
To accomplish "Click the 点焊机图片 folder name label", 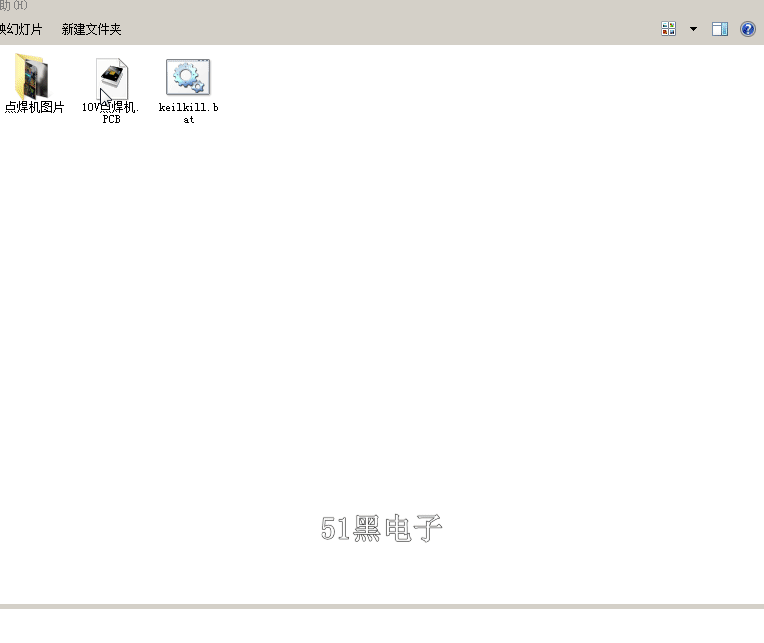I will 35,107.
